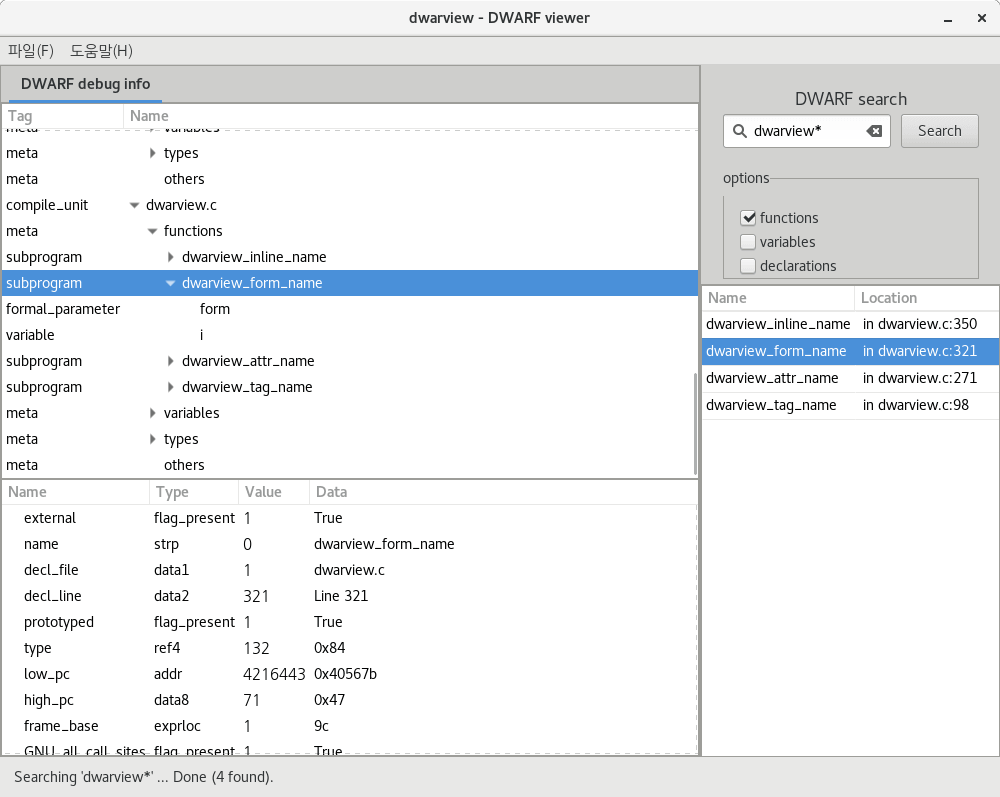
Task: Clear the search field text icon
Action: tap(874, 131)
